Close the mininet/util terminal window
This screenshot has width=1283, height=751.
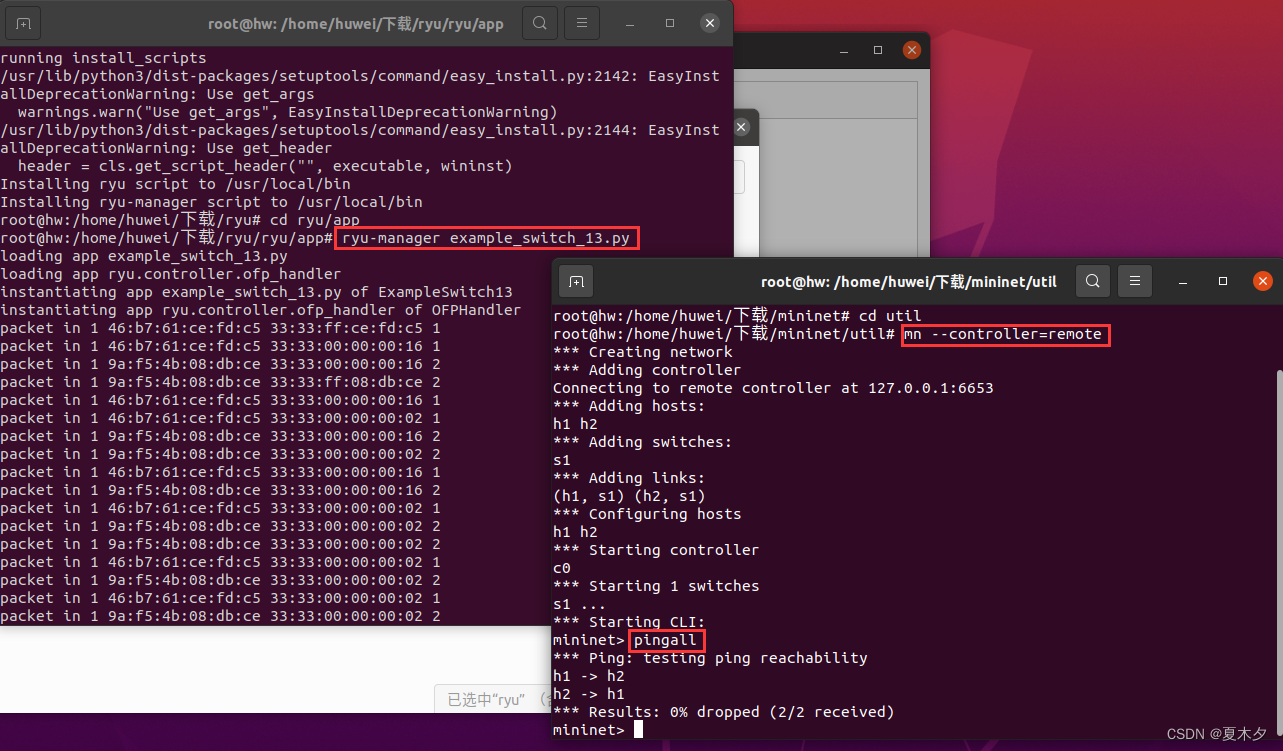click(1263, 281)
